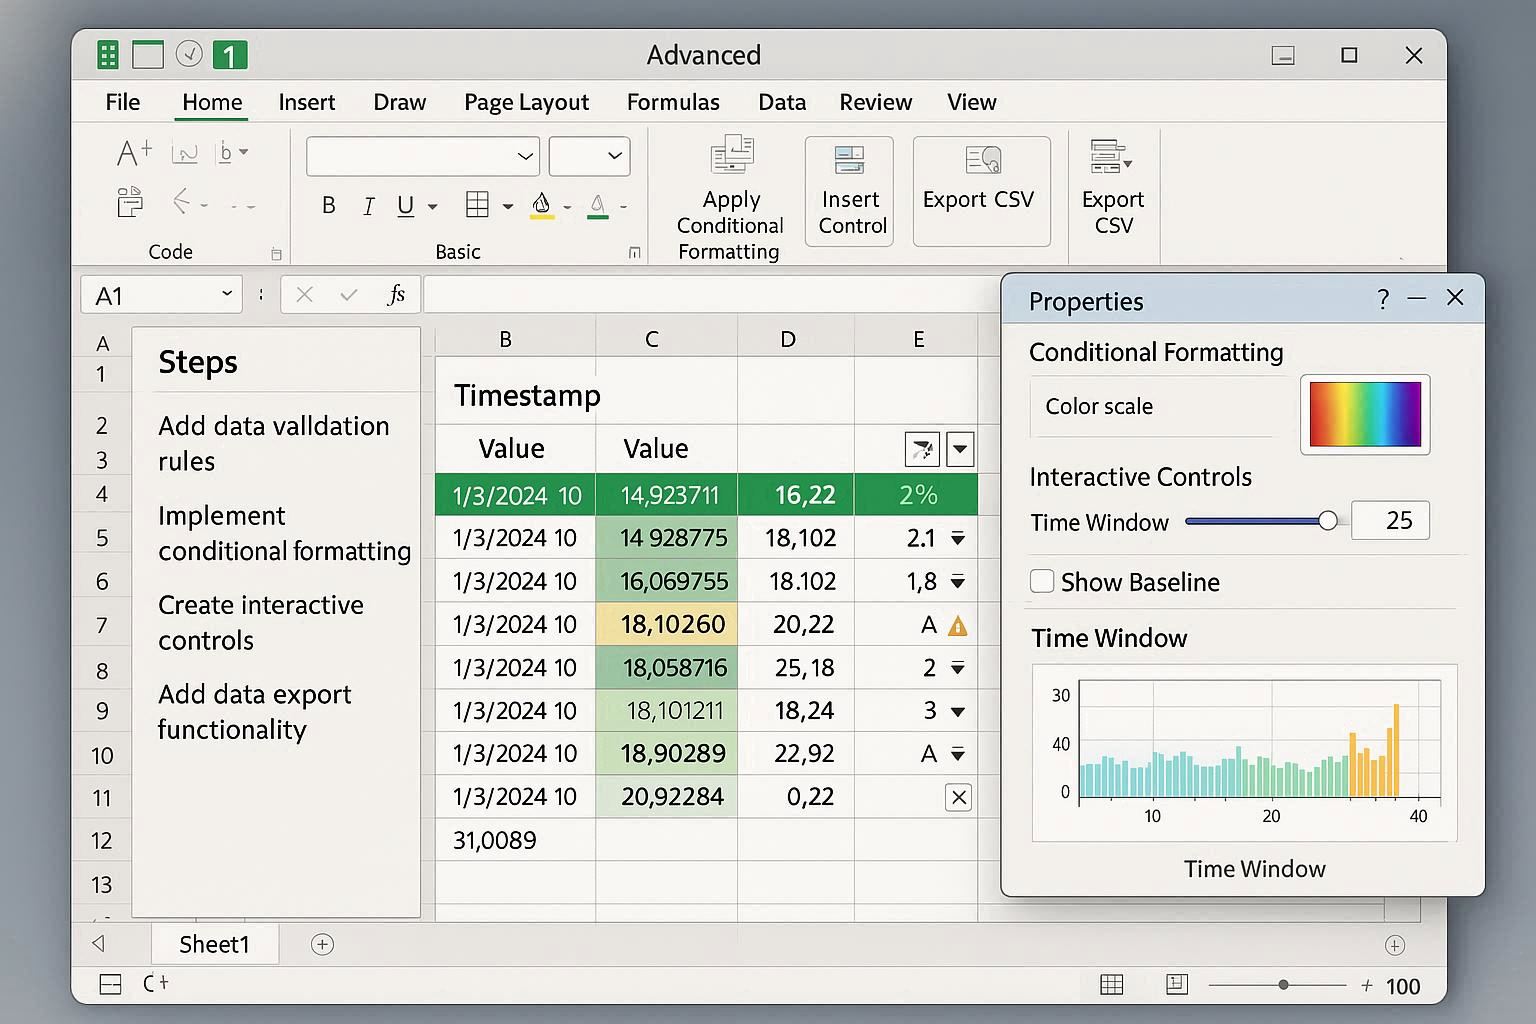Click the yellow fill color icon
The width and height of the screenshot is (1536, 1024).
click(543, 205)
